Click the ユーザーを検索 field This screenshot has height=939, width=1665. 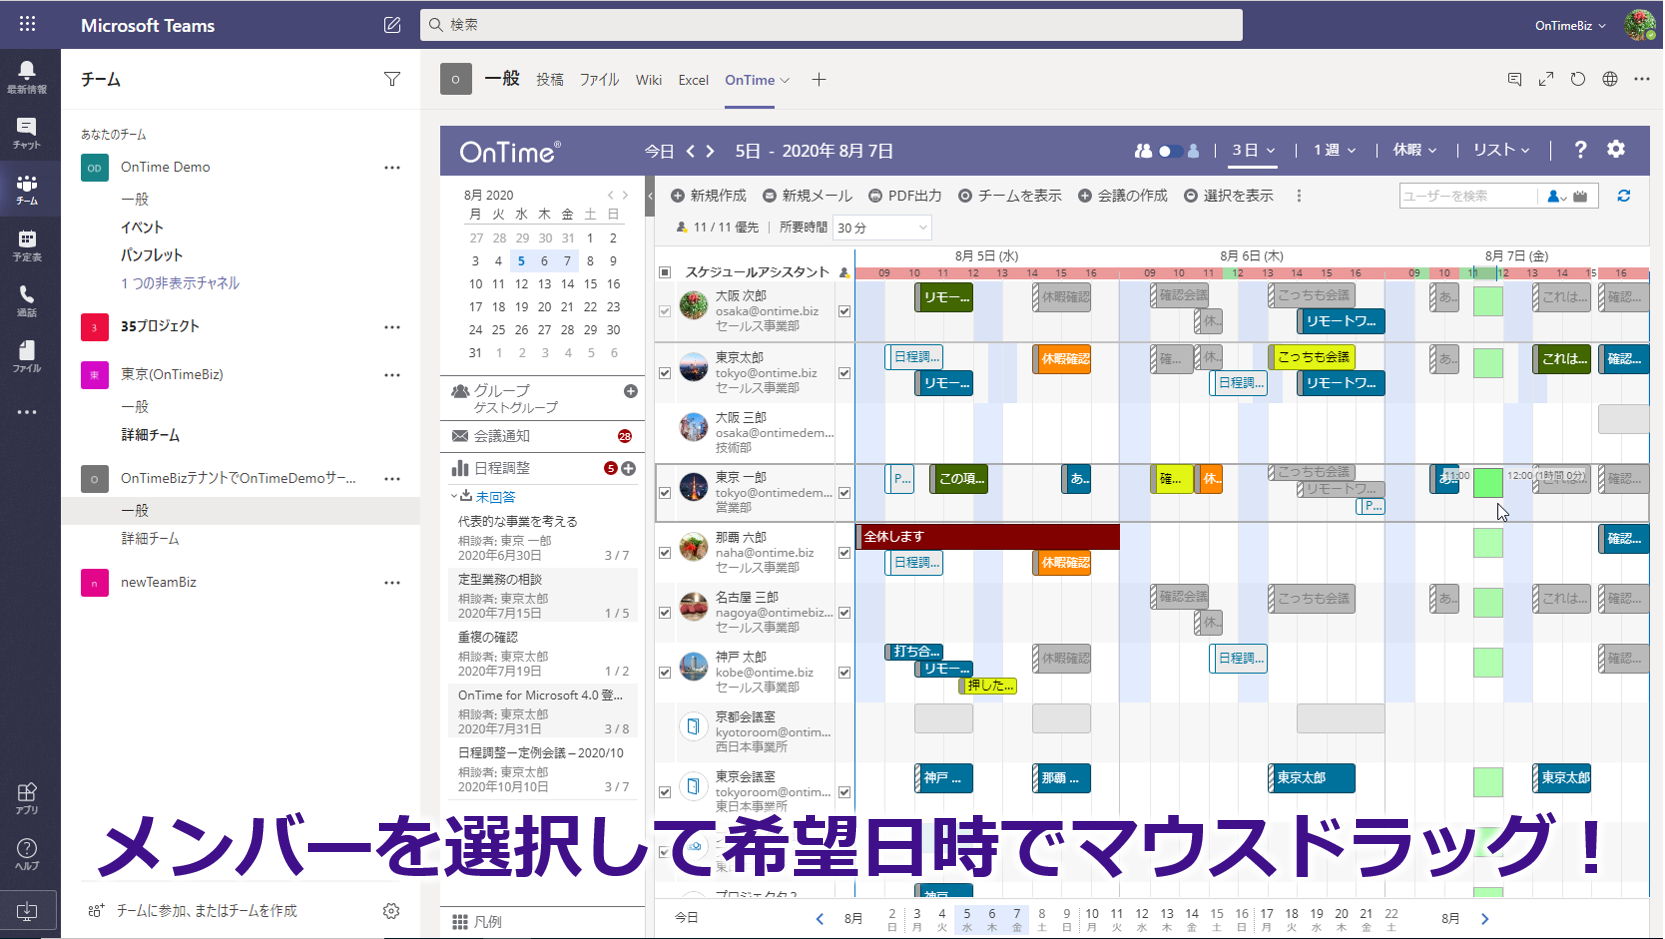(x=1468, y=196)
